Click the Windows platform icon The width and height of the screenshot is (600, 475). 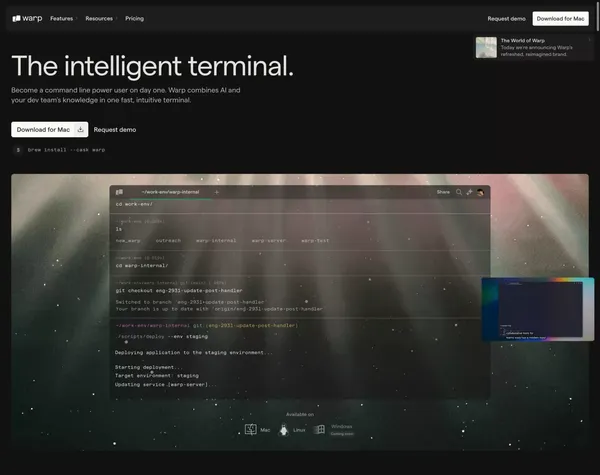(x=319, y=429)
